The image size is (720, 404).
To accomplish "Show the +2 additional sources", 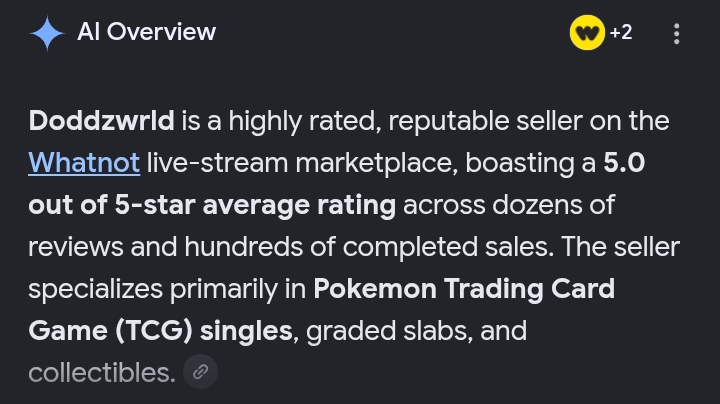I will [x=621, y=33].
